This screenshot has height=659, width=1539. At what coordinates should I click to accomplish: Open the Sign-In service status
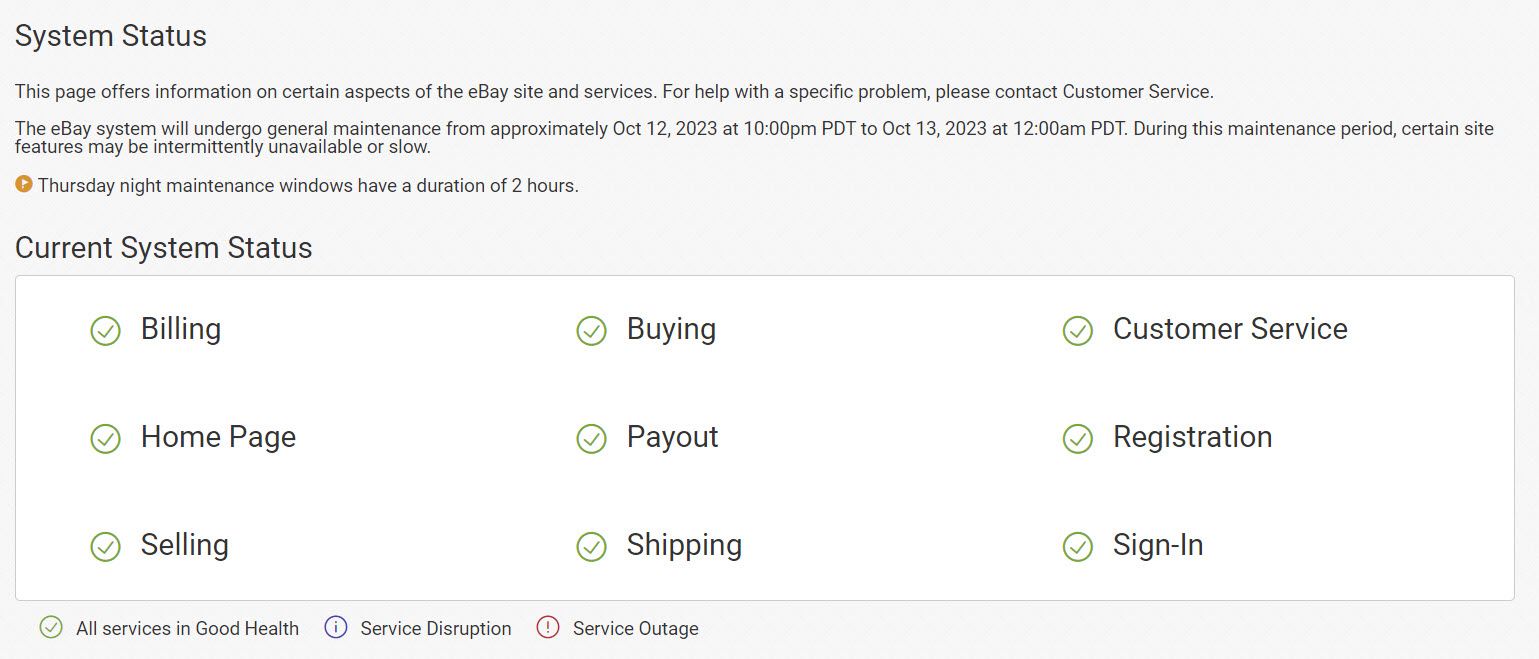coord(1158,545)
